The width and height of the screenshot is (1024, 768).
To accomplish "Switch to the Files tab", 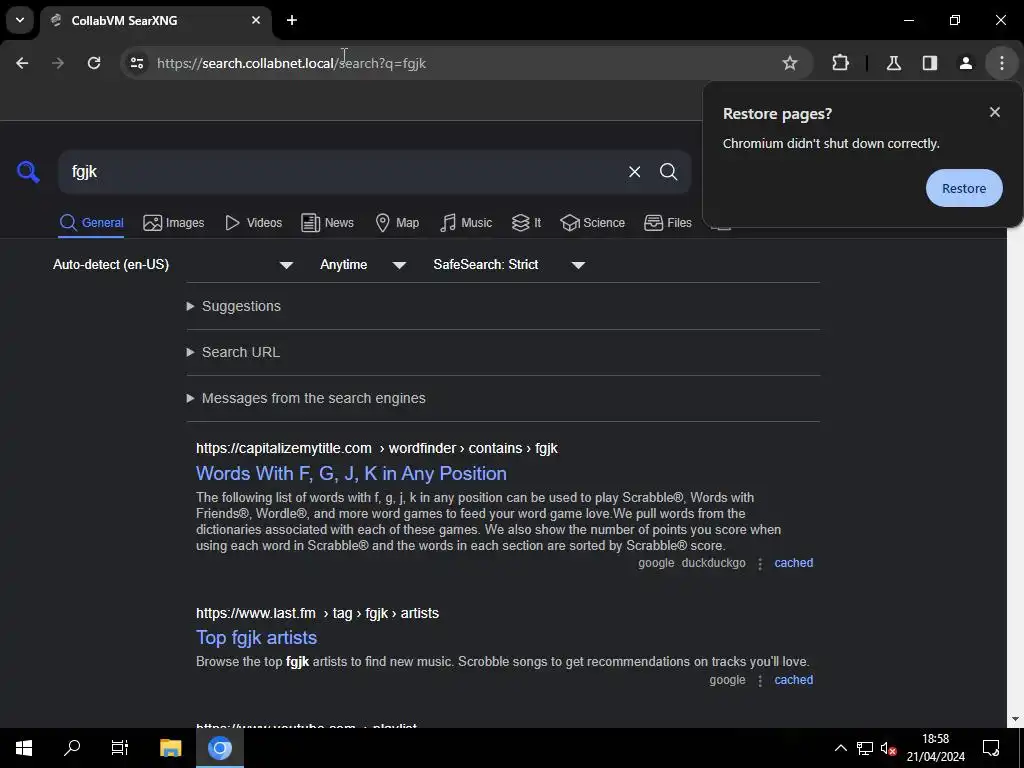I will [667, 223].
